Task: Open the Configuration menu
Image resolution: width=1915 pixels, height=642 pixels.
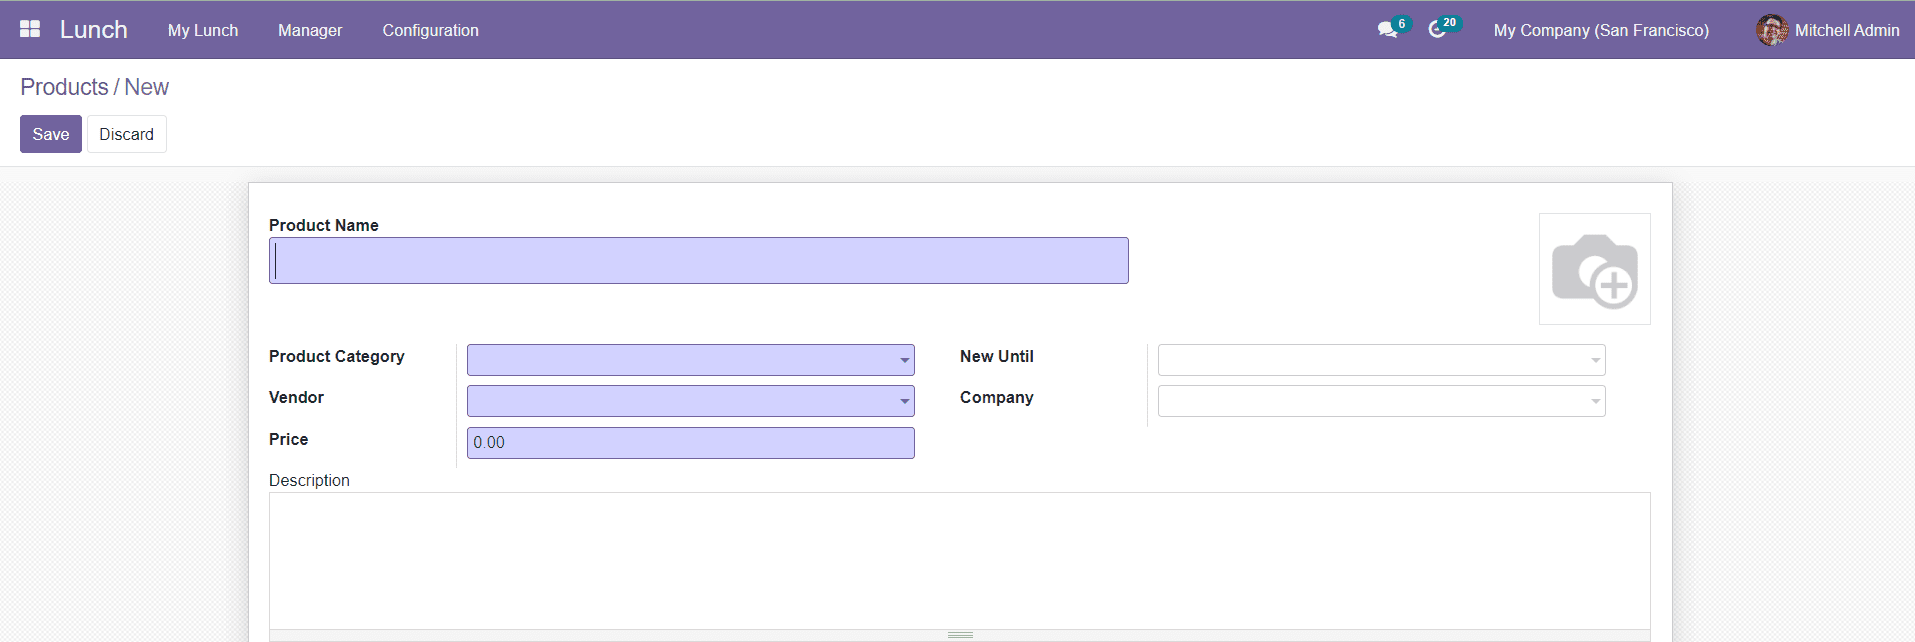Action: (430, 30)
